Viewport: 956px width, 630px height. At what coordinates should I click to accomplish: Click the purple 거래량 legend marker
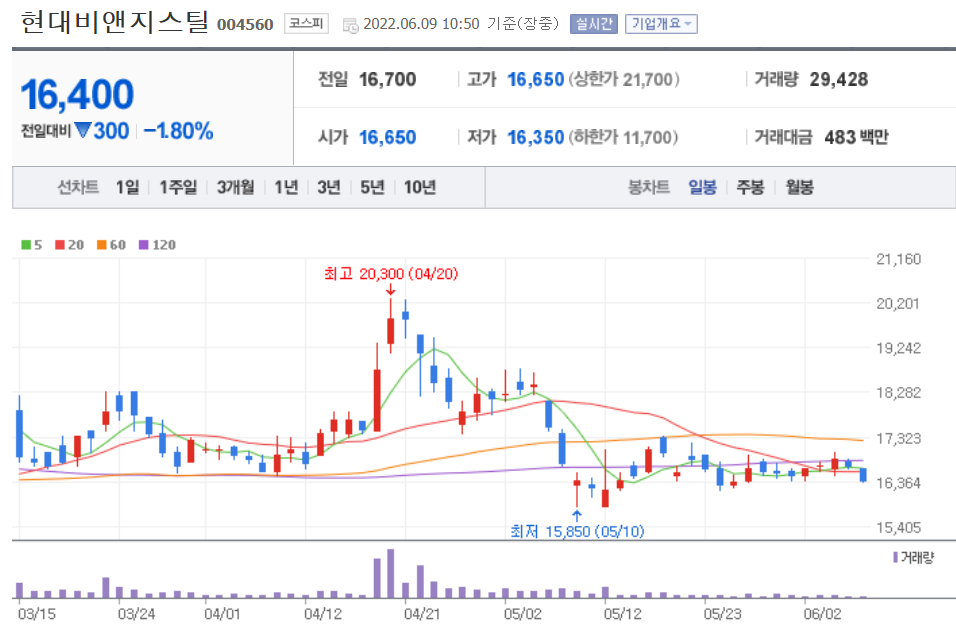[895, 557]
